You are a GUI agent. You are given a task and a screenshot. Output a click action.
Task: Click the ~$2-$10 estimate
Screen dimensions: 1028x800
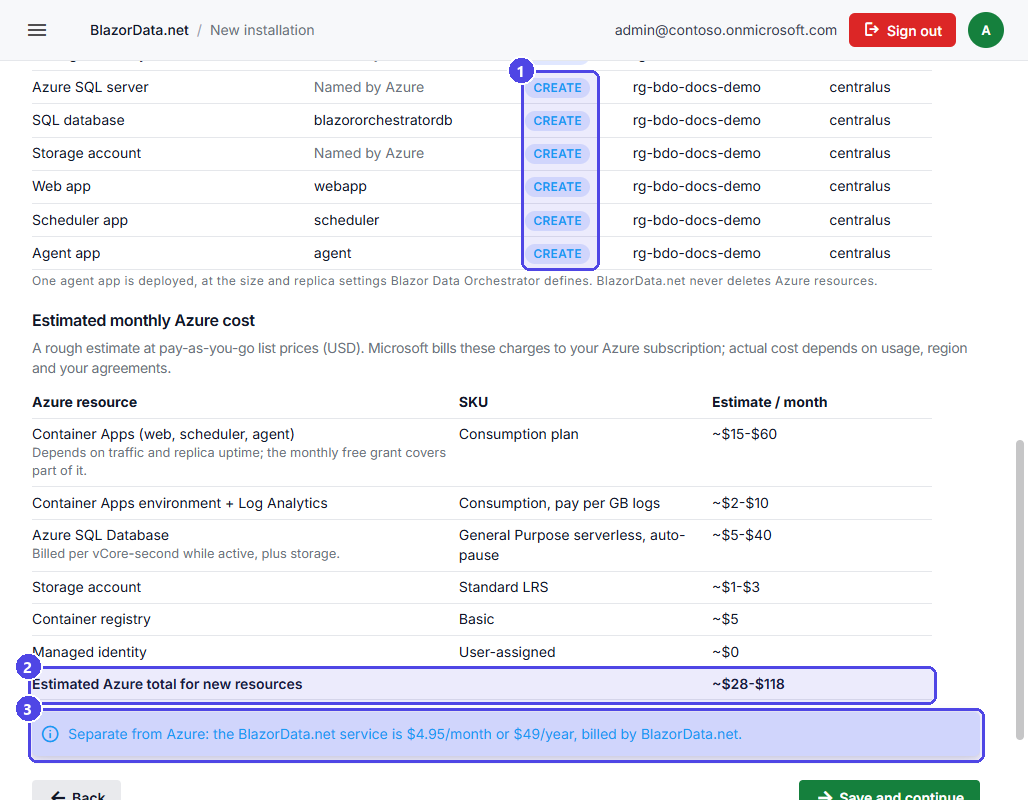tap(740, 503)
